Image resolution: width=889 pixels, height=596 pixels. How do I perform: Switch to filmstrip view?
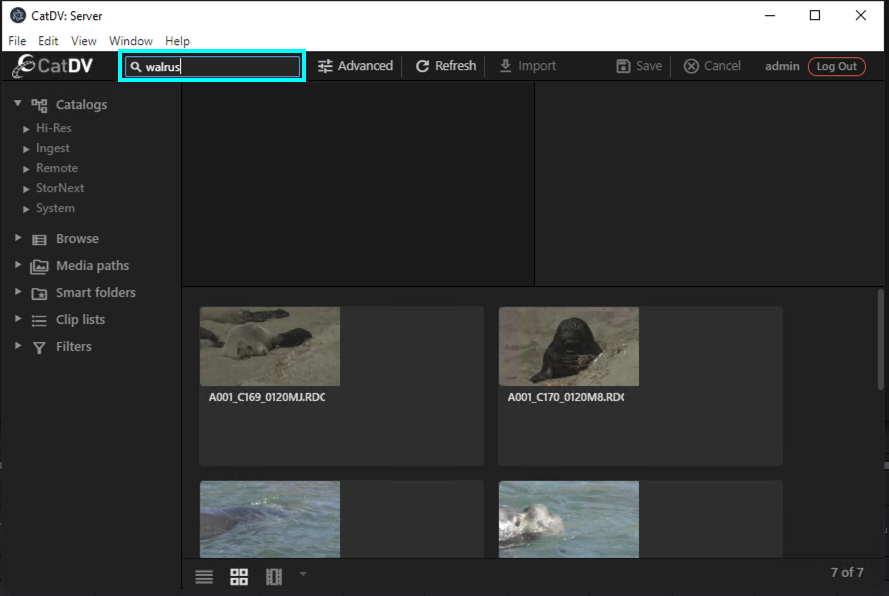pos(274,577)
